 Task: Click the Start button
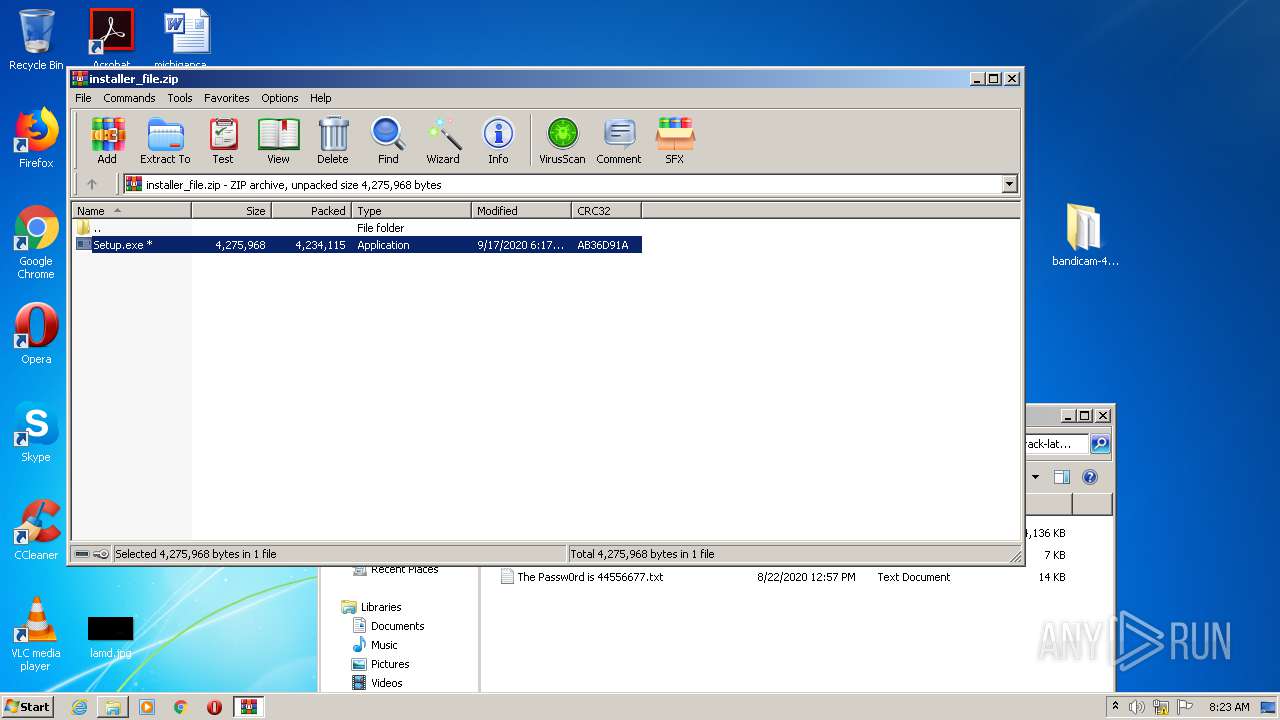click(28, 706)
